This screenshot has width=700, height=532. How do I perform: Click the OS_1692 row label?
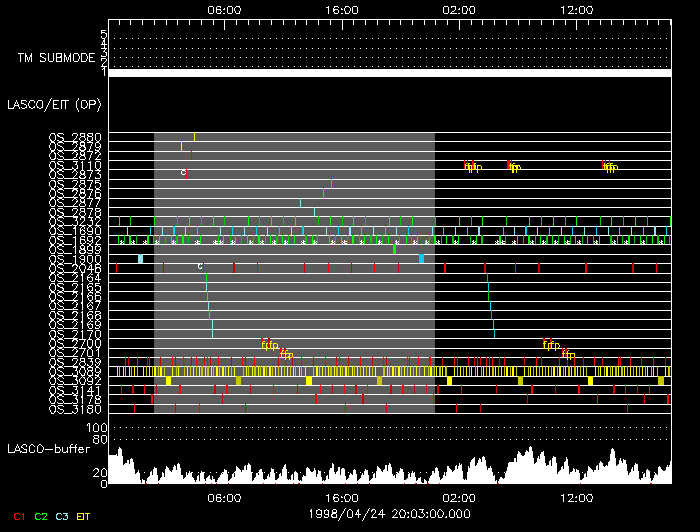(x=75, y=240)
